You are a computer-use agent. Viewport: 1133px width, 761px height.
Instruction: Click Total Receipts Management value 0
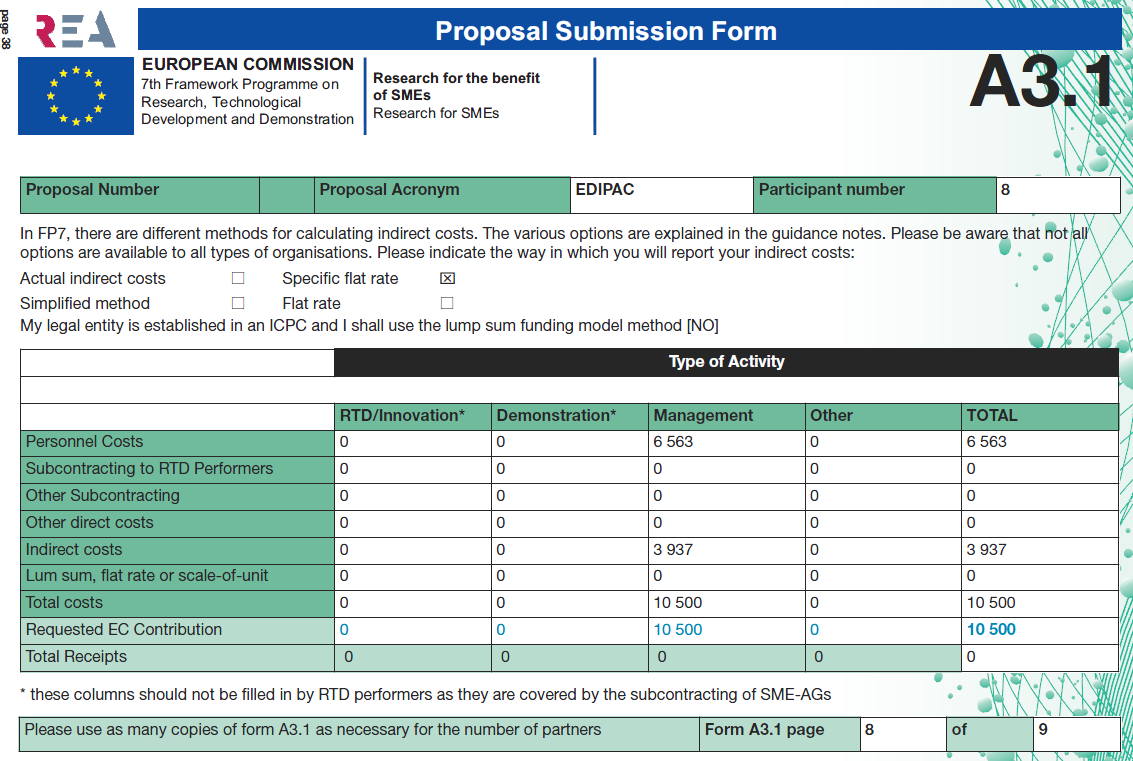tap(662, 657)
